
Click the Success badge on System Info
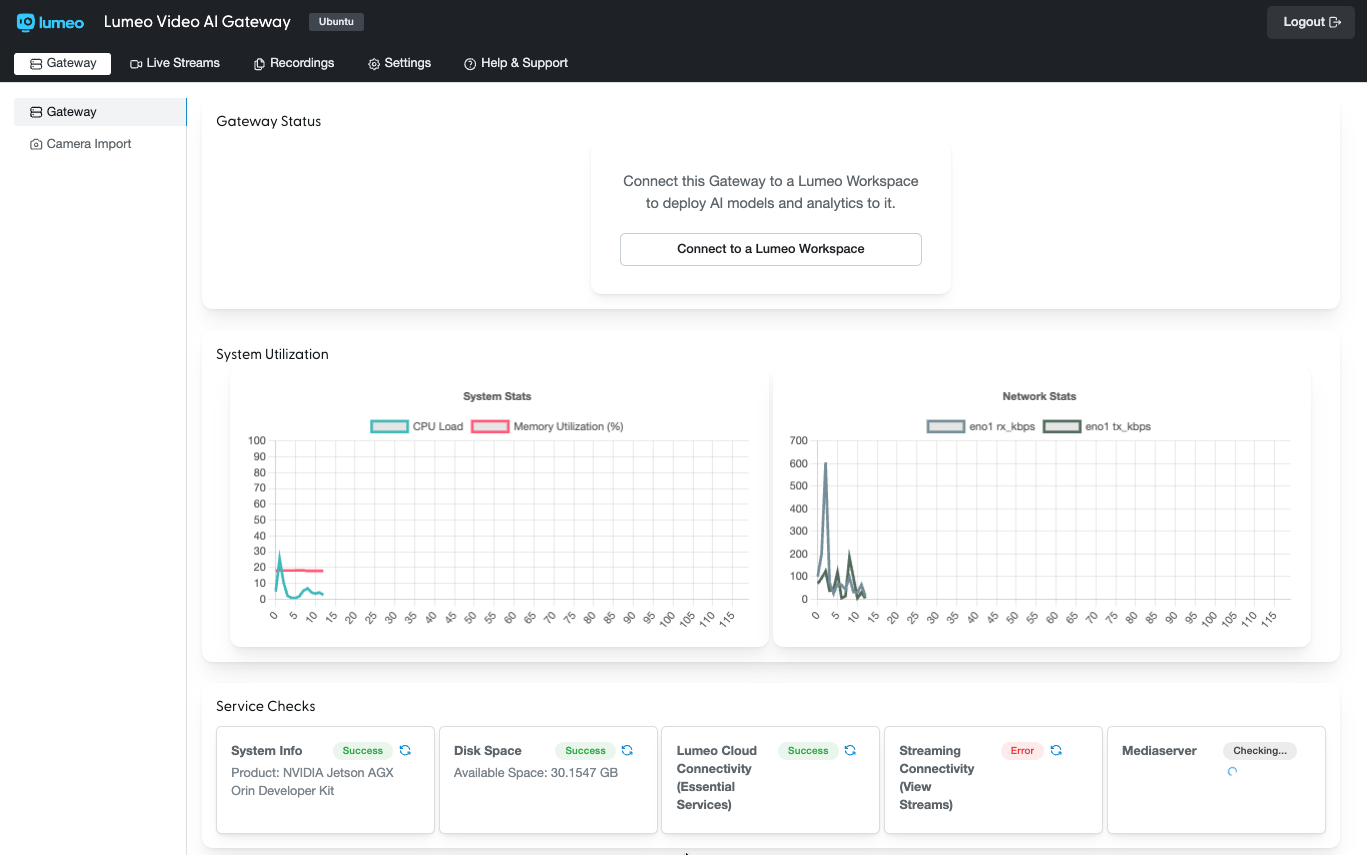click(x=363, y=751)
